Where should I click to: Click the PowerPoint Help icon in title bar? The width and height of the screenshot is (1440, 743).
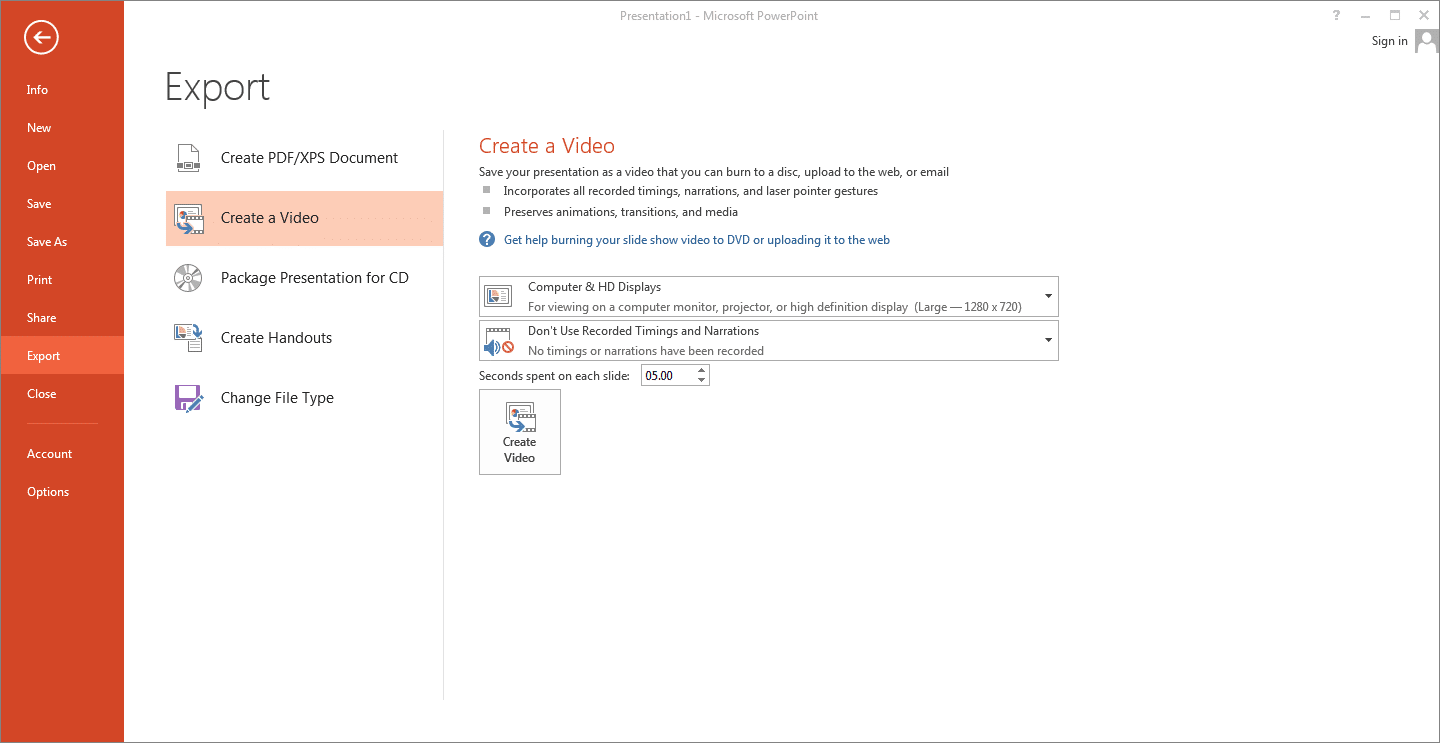[x=1337, y=15]
